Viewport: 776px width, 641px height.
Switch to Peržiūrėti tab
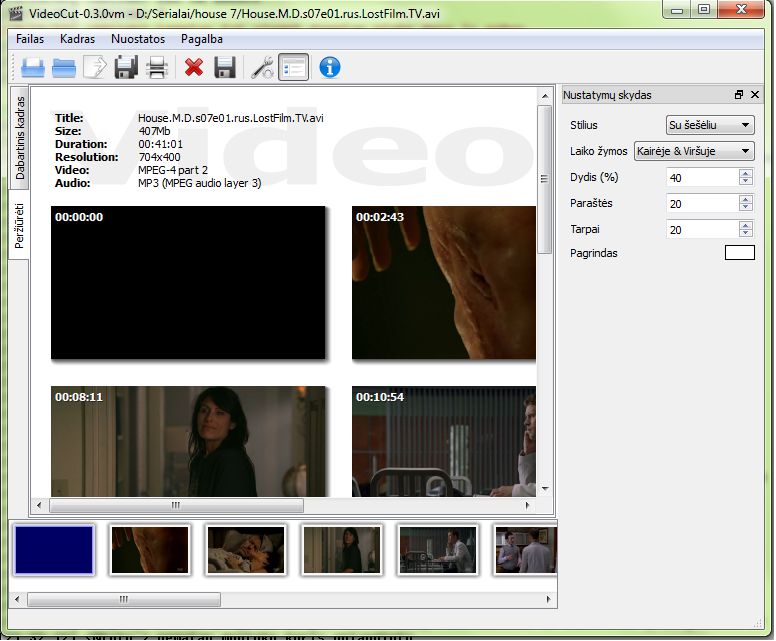click(19, 226)
